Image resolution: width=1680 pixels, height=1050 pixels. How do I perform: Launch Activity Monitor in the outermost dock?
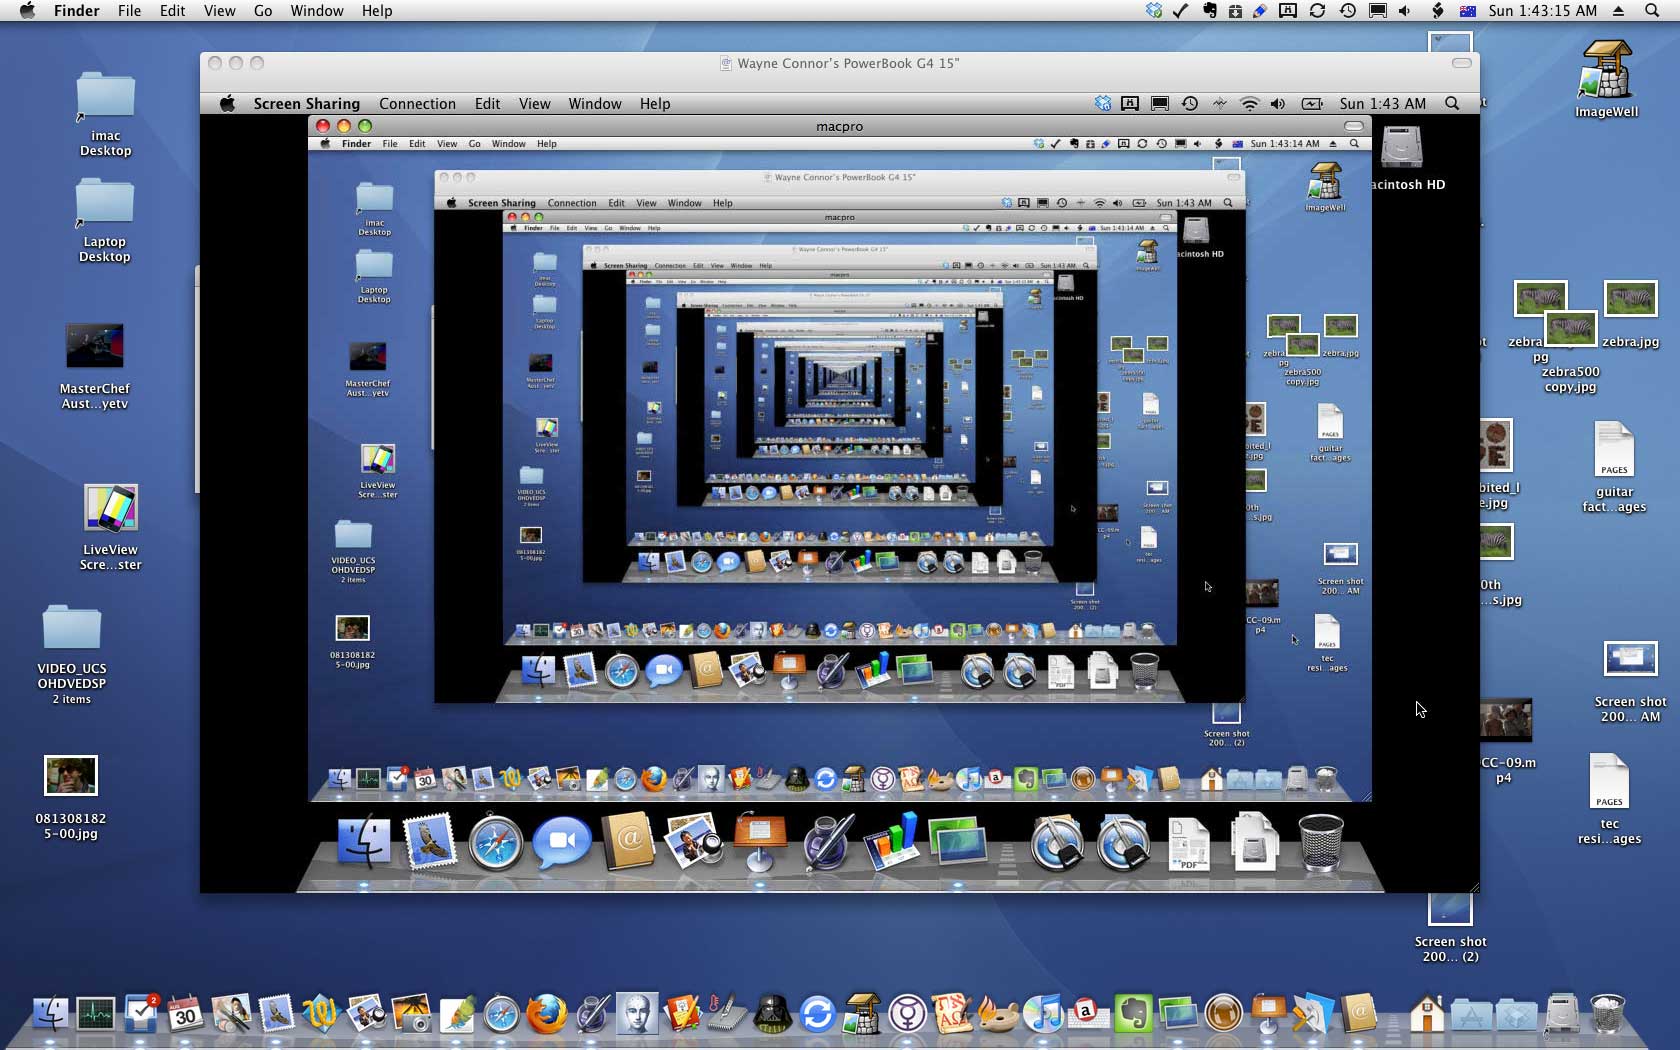(96, 1013)
